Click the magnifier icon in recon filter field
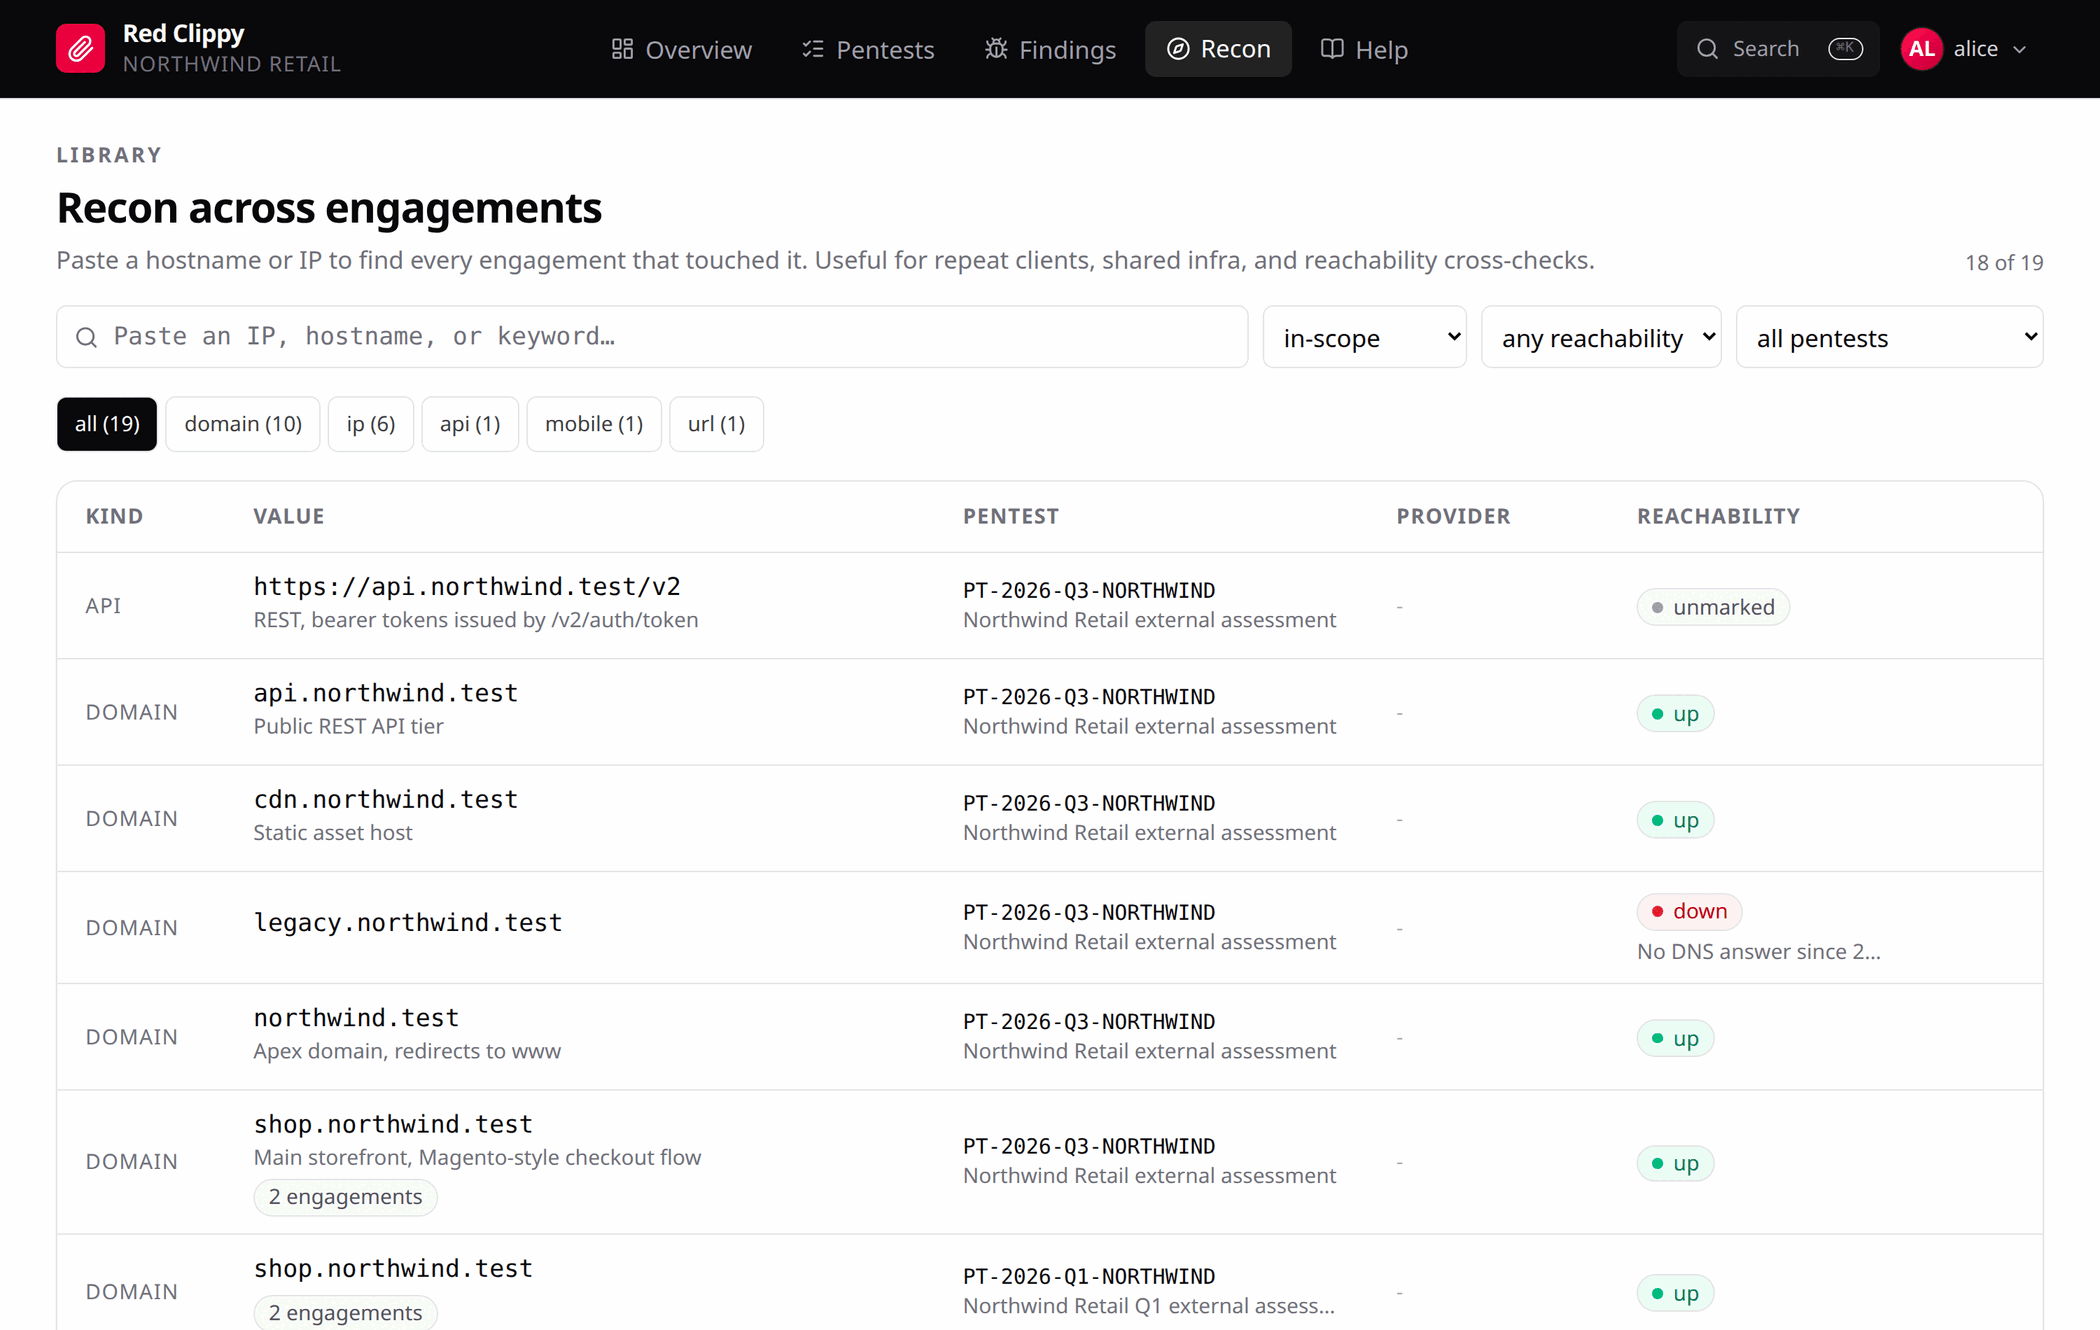 pos(87,337)
